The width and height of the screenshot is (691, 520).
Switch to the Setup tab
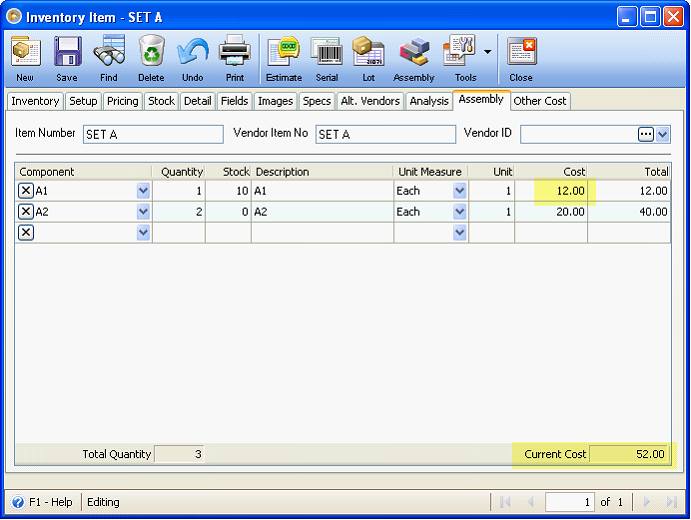point(83,101)
